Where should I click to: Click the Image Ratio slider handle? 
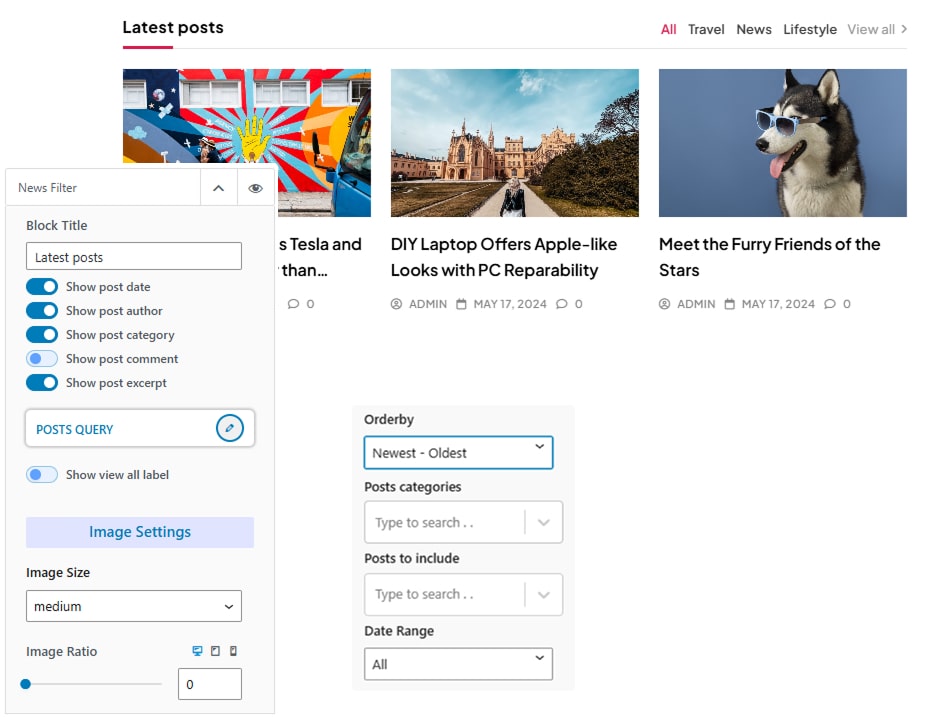tap(26, 684)
